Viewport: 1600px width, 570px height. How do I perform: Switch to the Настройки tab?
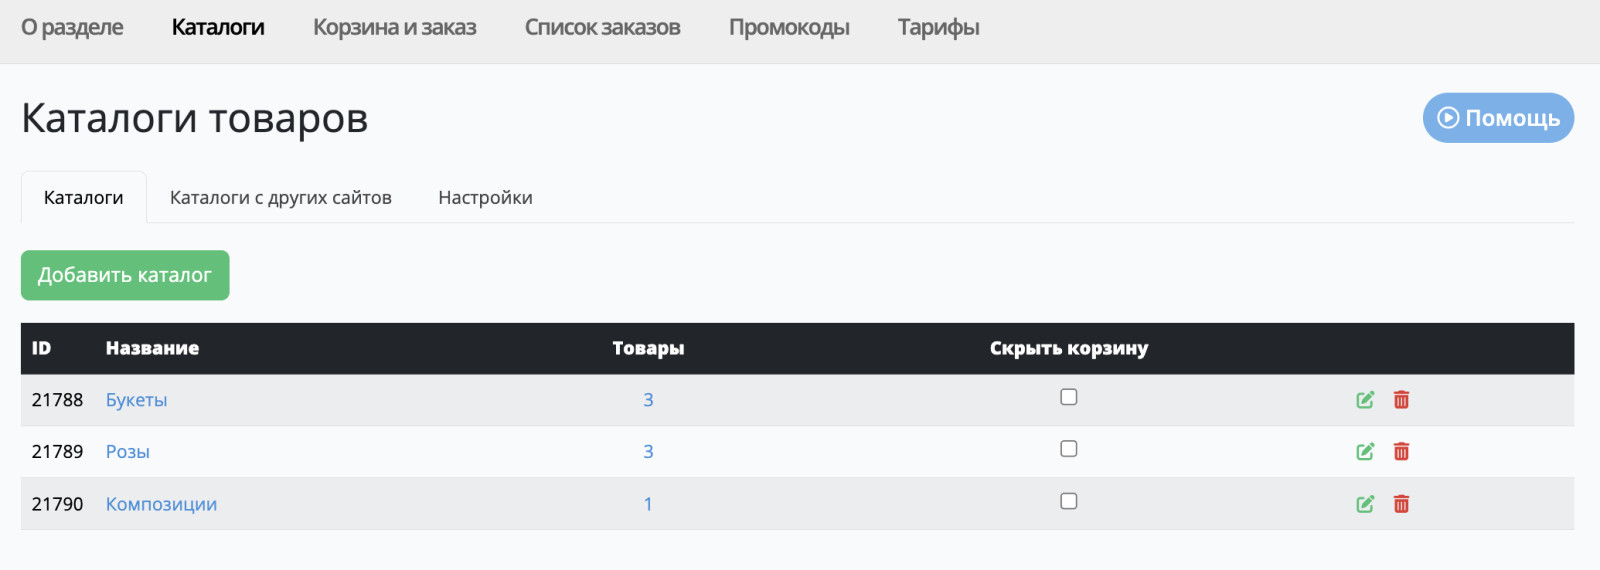(485, 197)
